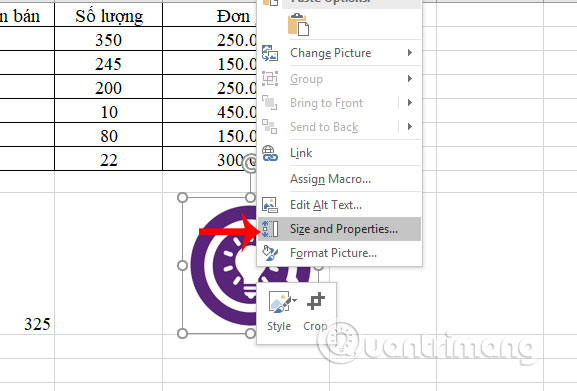Expand the Group submenu arrow
The width and height of the screenshot is (577, 391).
(410, 78)
